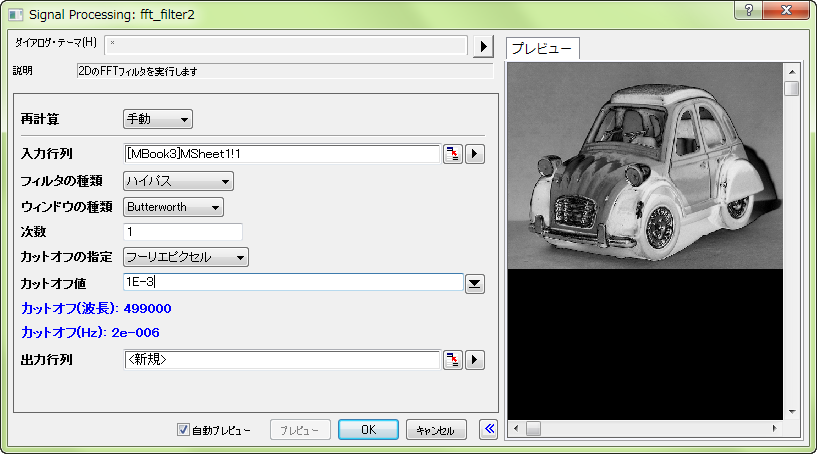
Task: Click the disabled プレビュー button
Action: point(300,430)
